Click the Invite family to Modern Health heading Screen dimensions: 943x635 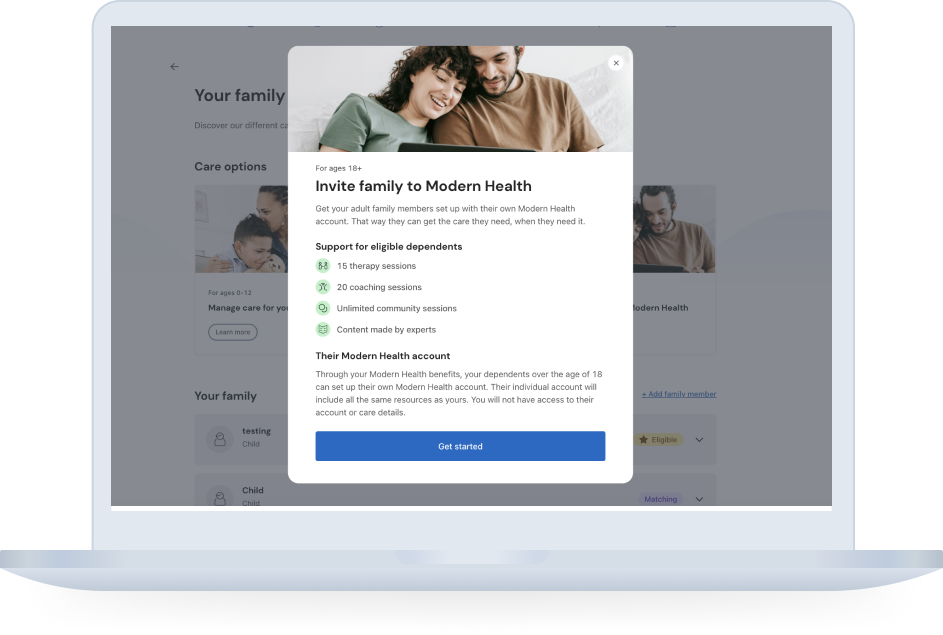[423, 186]
